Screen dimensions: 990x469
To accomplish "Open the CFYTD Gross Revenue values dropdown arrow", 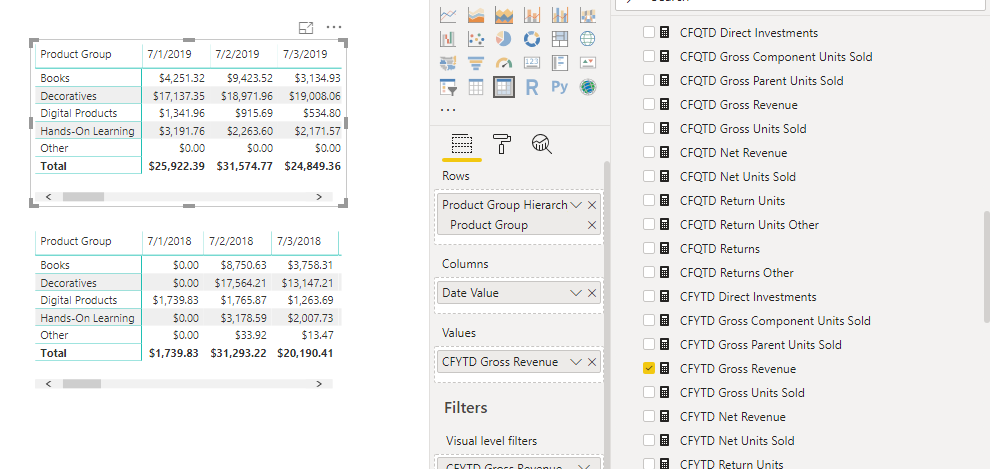I will click(x=575, y=362).
